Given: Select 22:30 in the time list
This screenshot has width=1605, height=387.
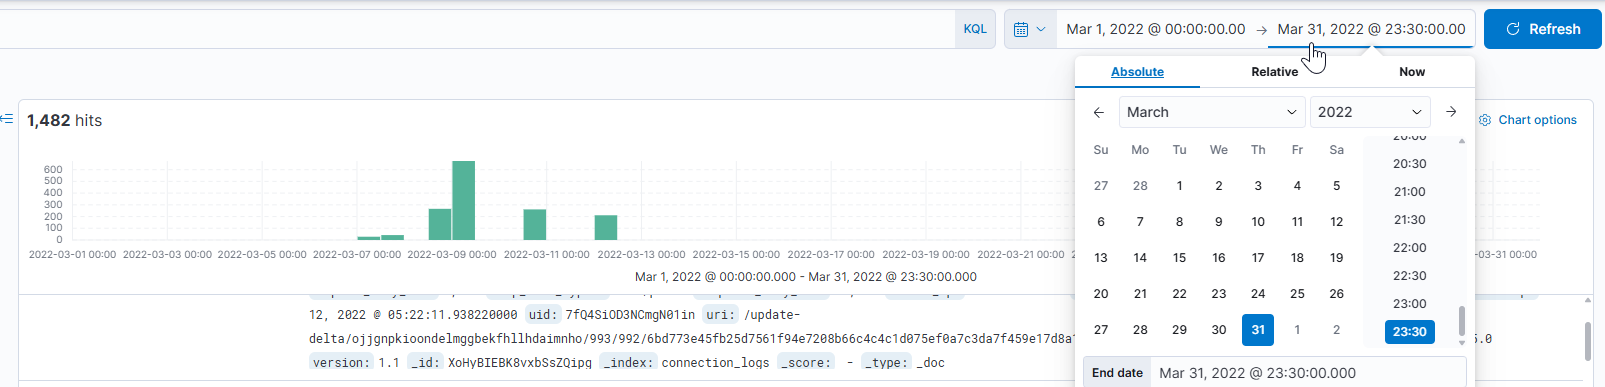Looking at the screenshot, I should 1409,276.
